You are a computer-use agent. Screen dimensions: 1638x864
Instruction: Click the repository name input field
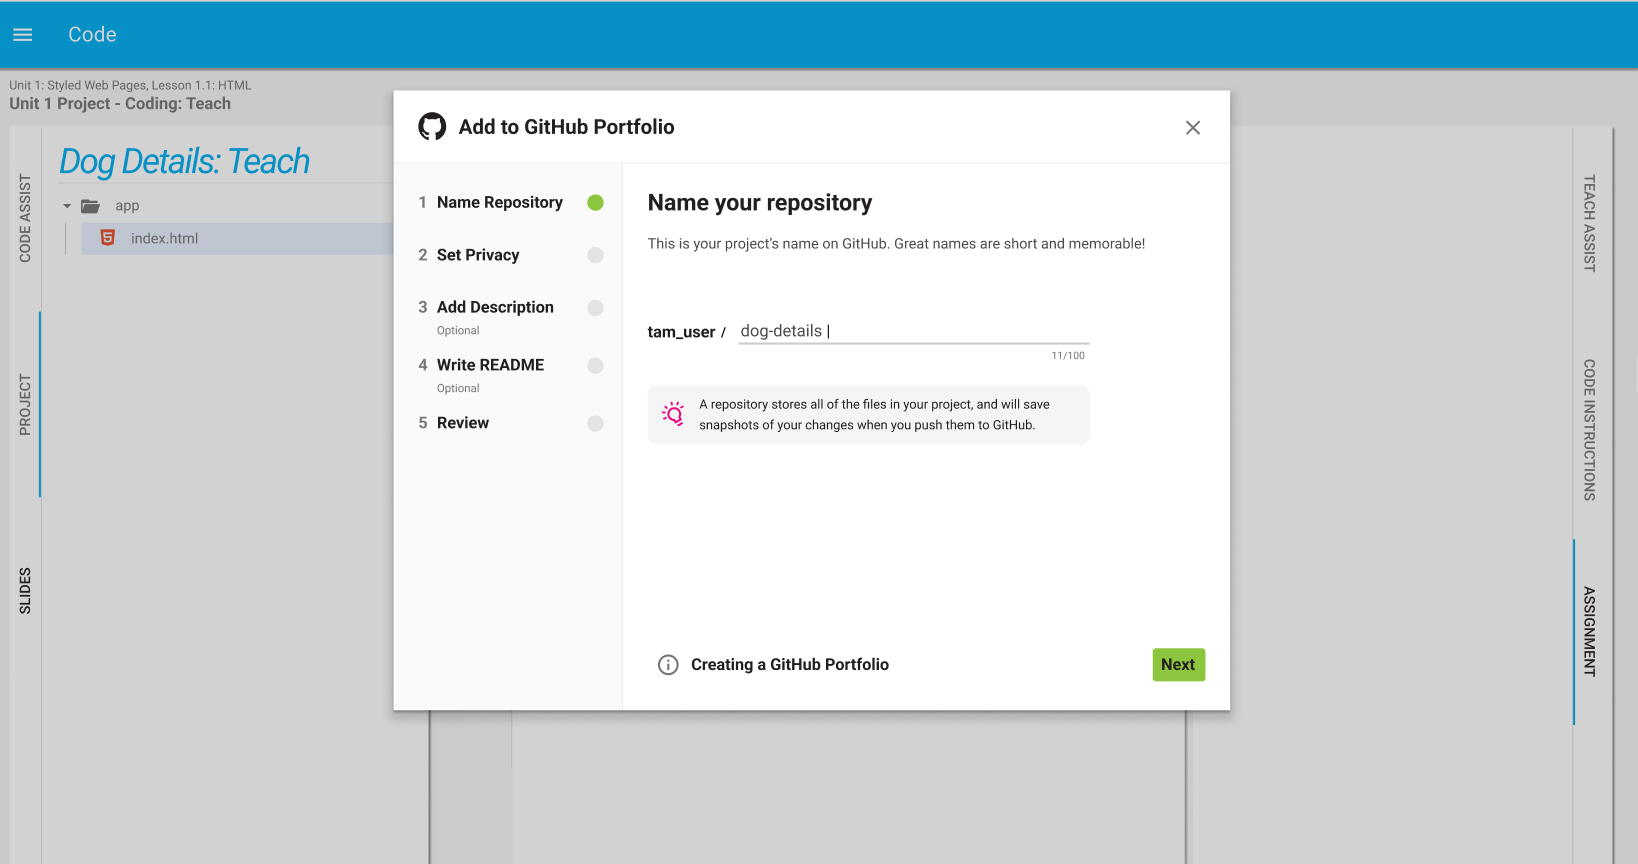pyautogui.click(x=913, y=331)
